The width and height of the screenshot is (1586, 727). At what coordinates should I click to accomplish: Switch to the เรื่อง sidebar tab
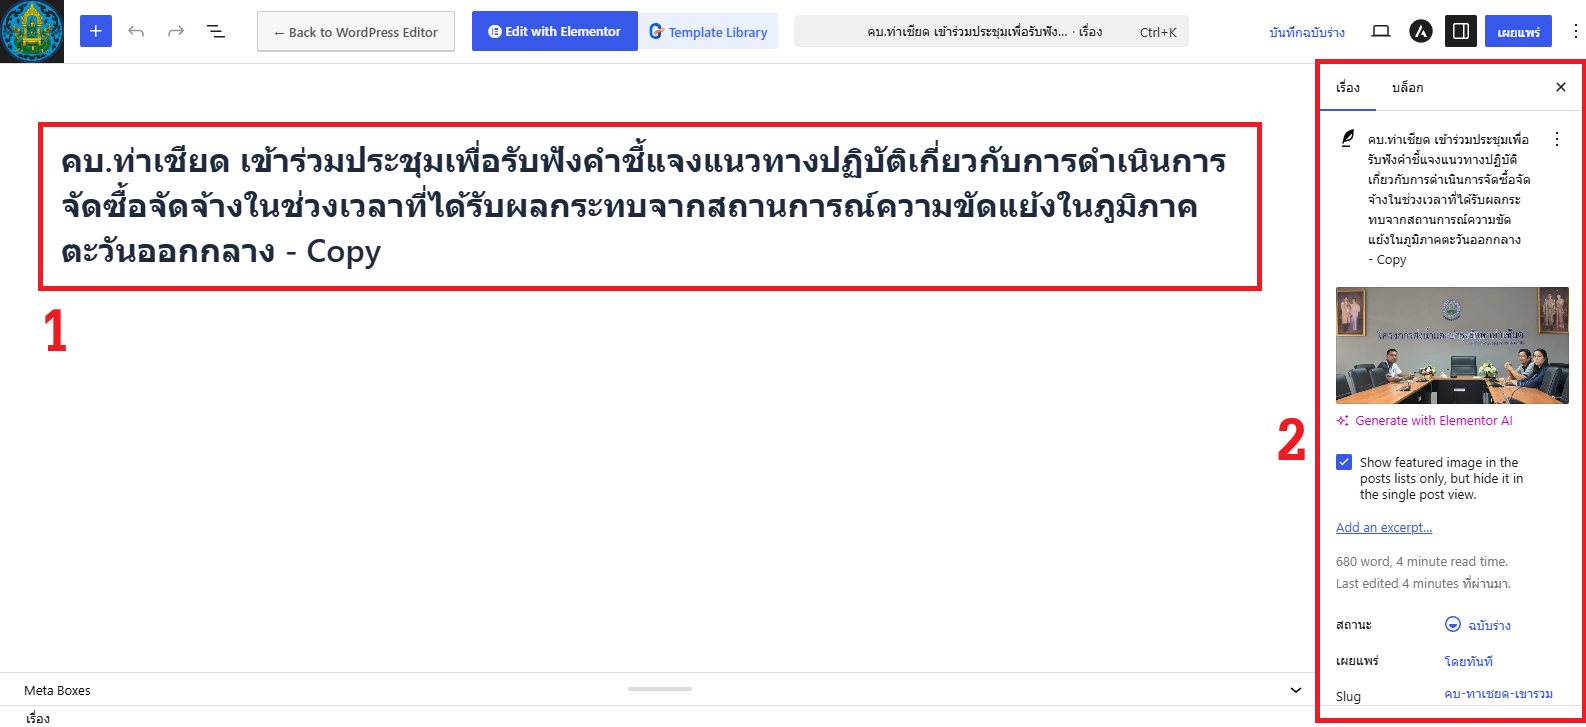click(x=1348, y=87)
